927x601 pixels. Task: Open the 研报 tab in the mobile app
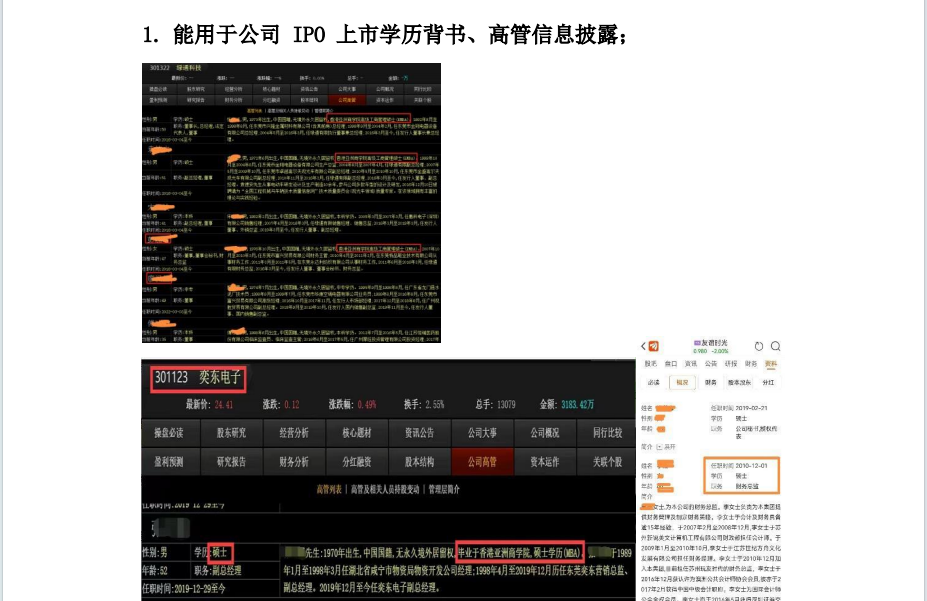[731, 364]
